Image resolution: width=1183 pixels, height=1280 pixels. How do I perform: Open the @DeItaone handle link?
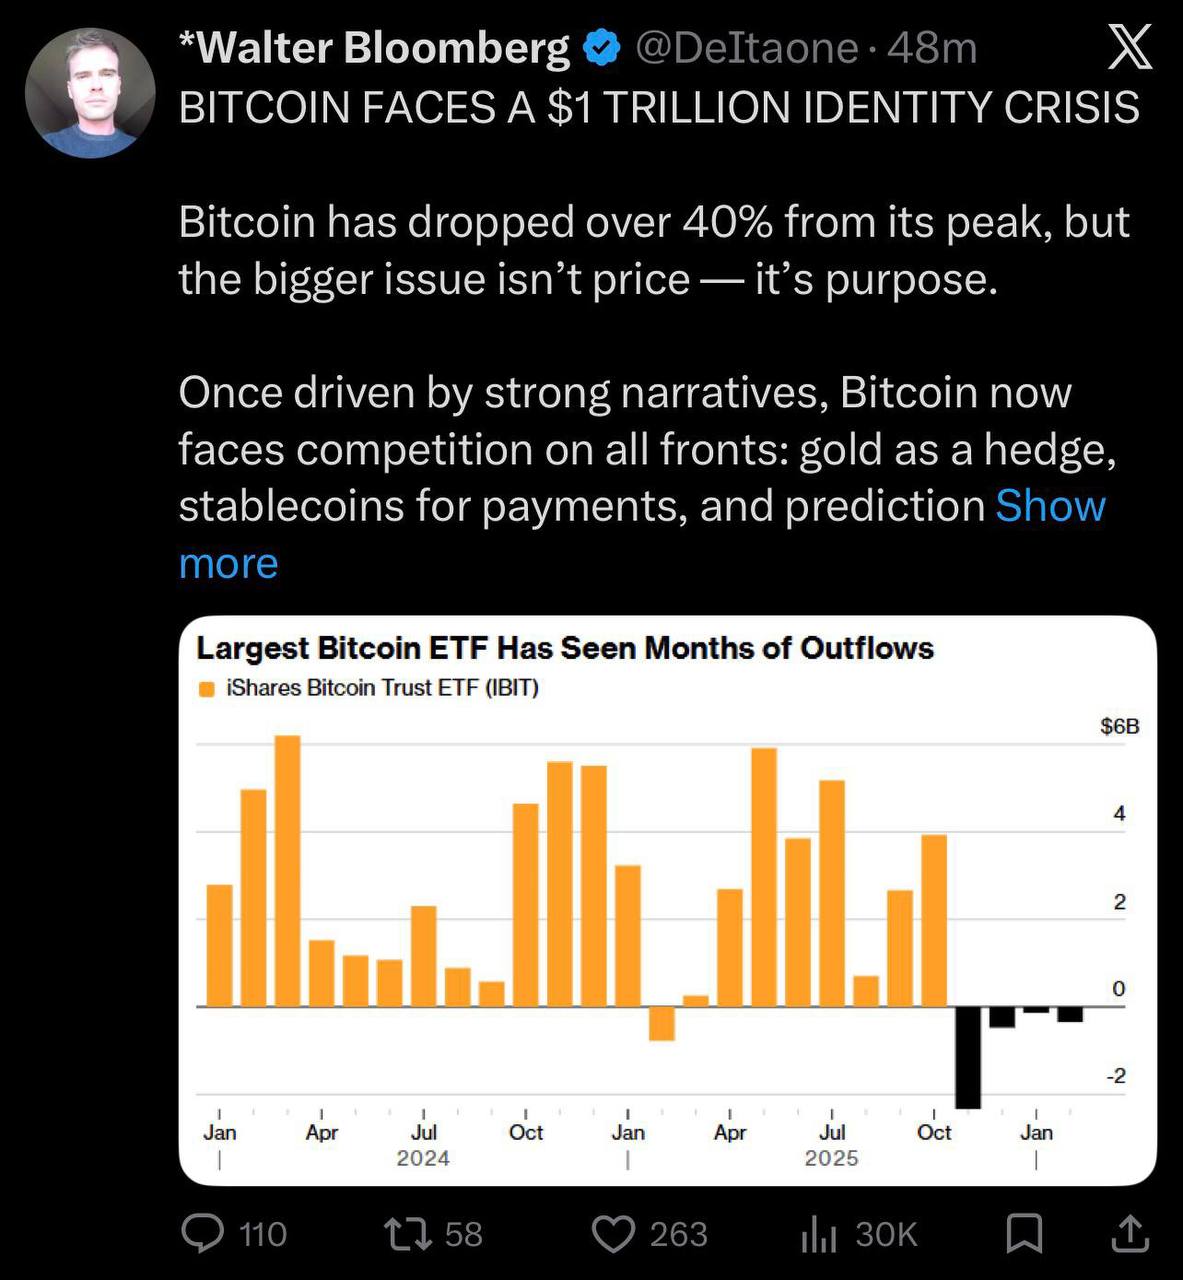coord(746,48)
